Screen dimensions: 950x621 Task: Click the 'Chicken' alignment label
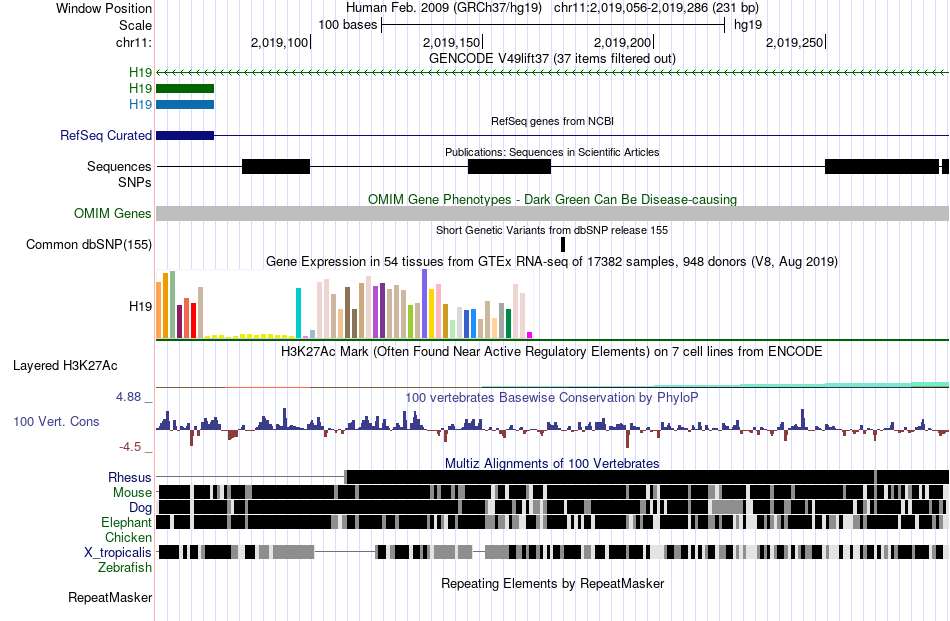coord(128,537)
